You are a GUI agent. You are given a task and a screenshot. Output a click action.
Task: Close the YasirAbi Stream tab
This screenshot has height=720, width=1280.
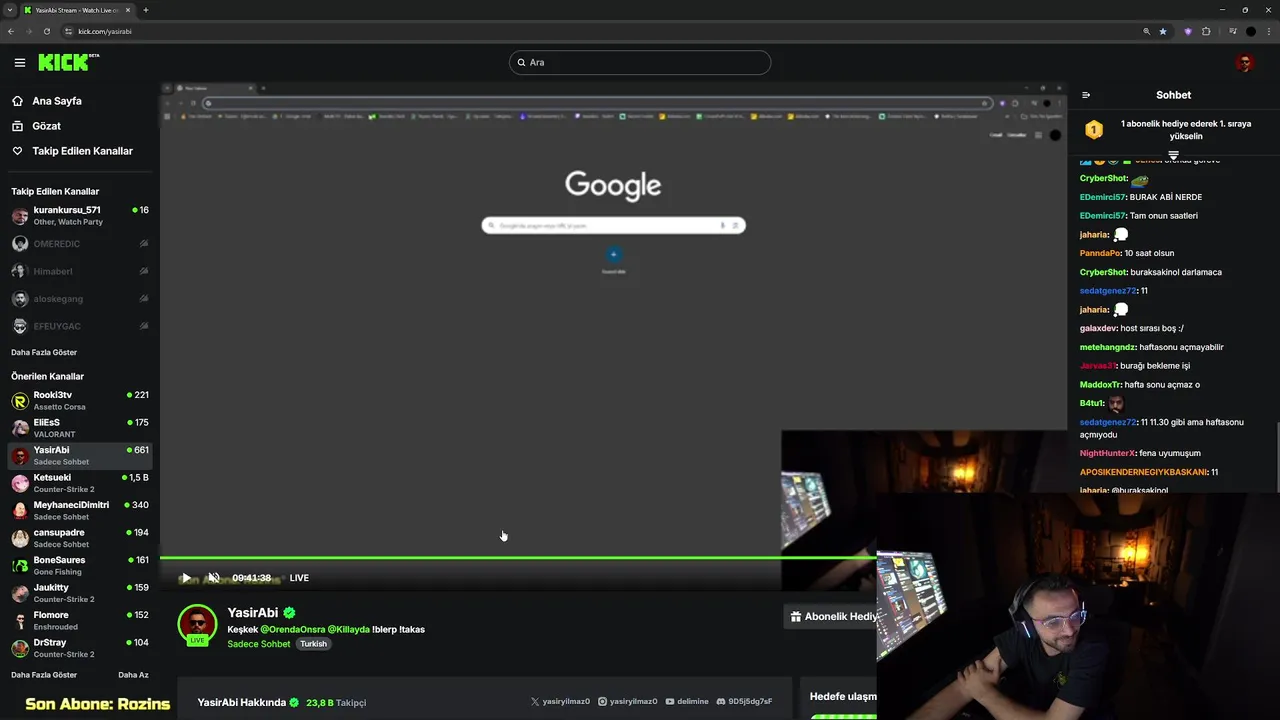click(x=128, y=10)
